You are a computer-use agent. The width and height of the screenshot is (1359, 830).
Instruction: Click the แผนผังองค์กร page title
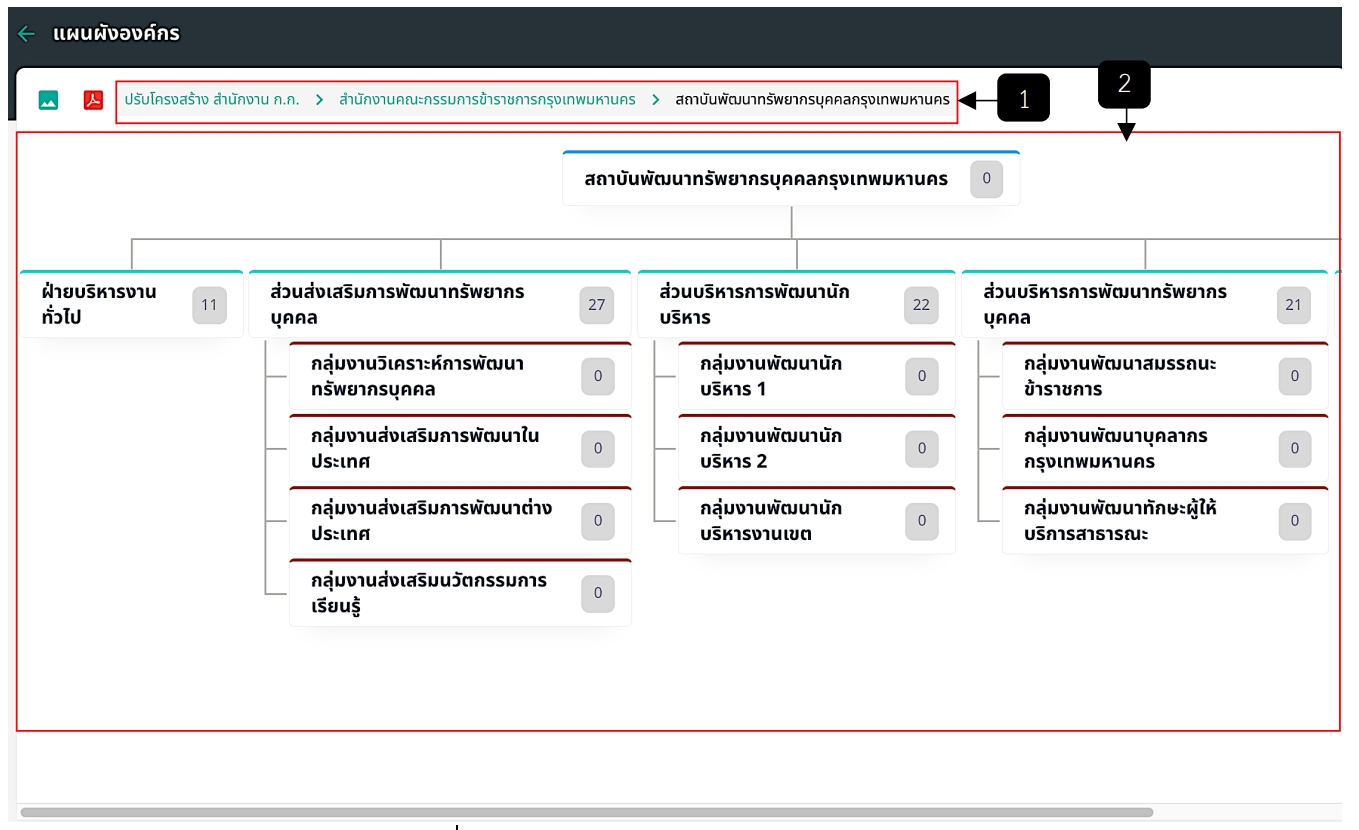(x=116, y=34)
